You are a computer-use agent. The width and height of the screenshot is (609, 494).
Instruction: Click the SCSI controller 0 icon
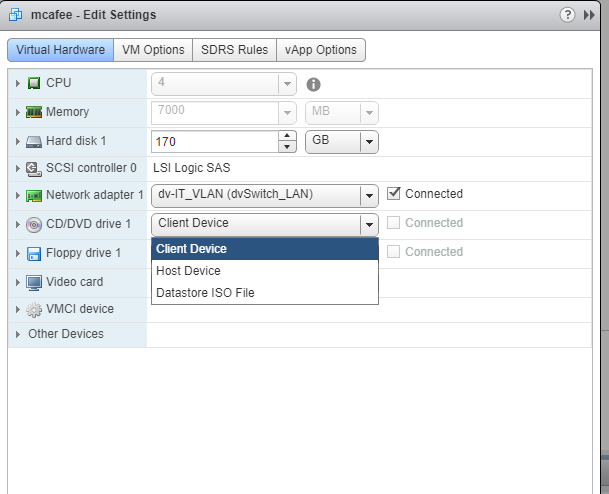coord(34,169)
